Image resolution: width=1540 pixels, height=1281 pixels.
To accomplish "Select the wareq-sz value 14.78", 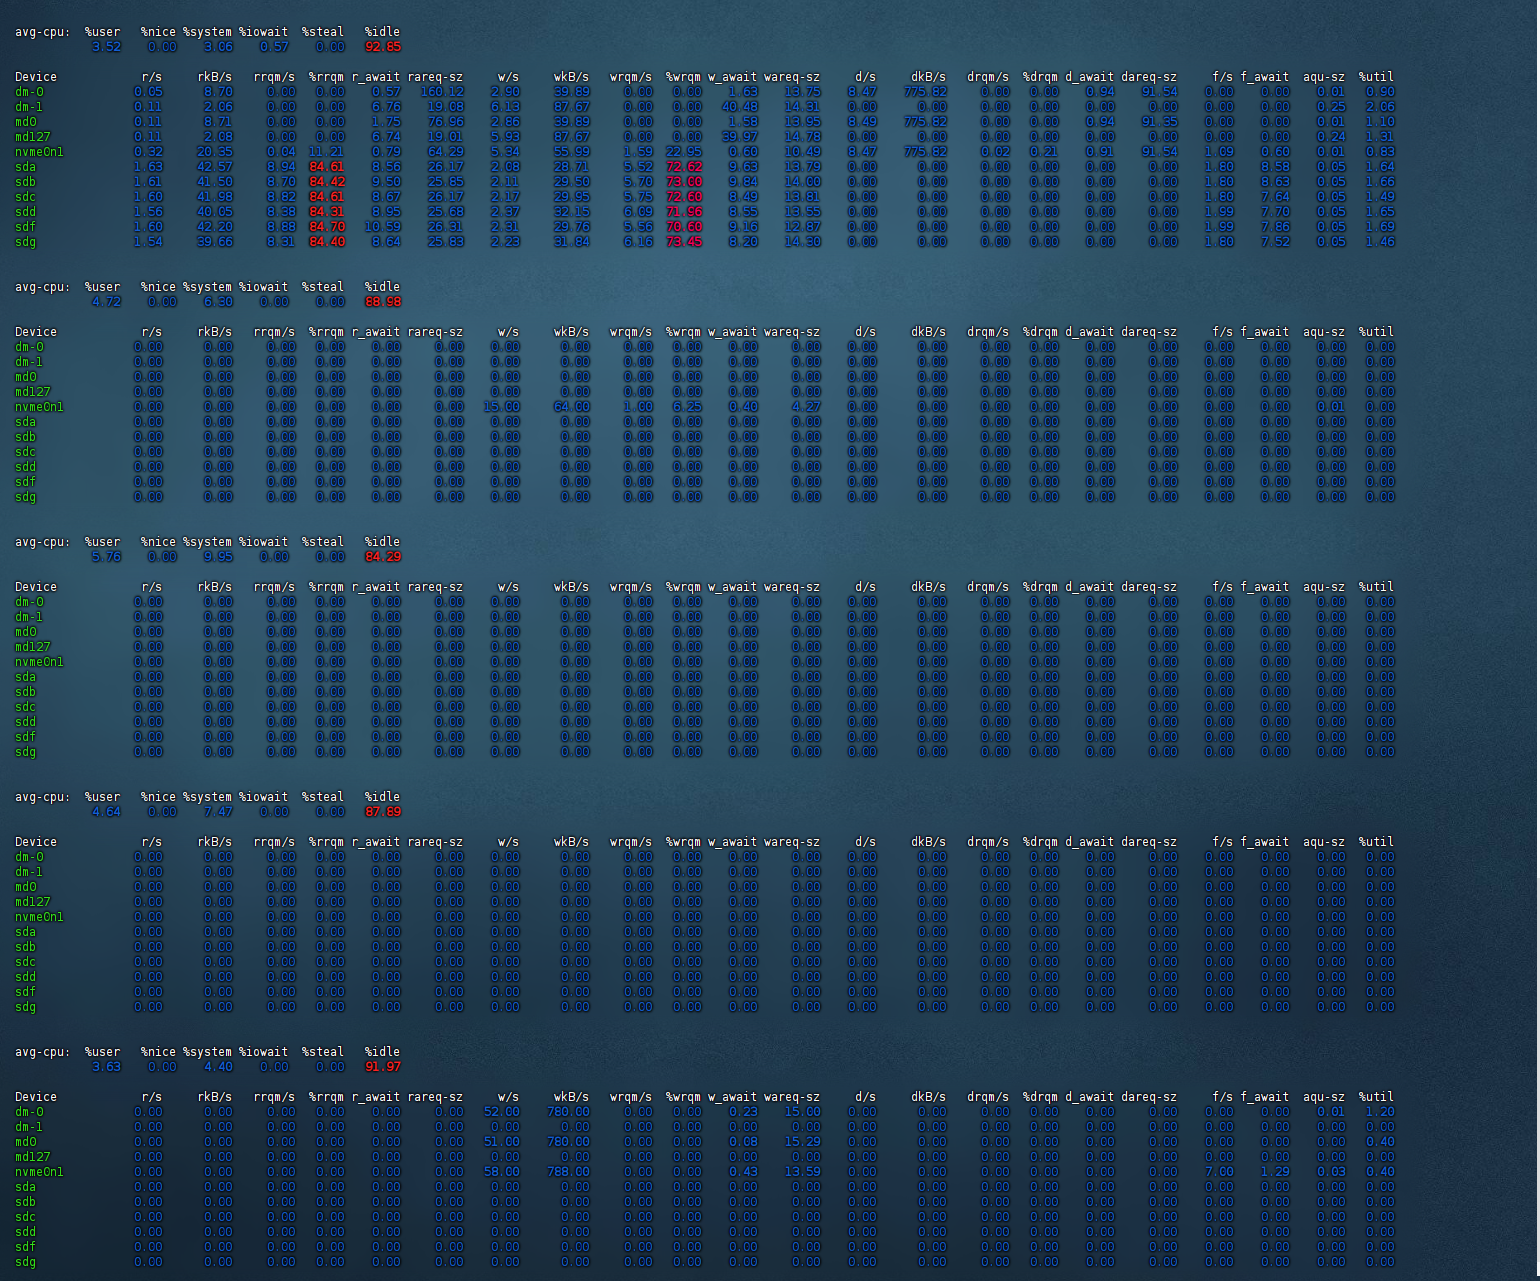I will coord(803,137).
